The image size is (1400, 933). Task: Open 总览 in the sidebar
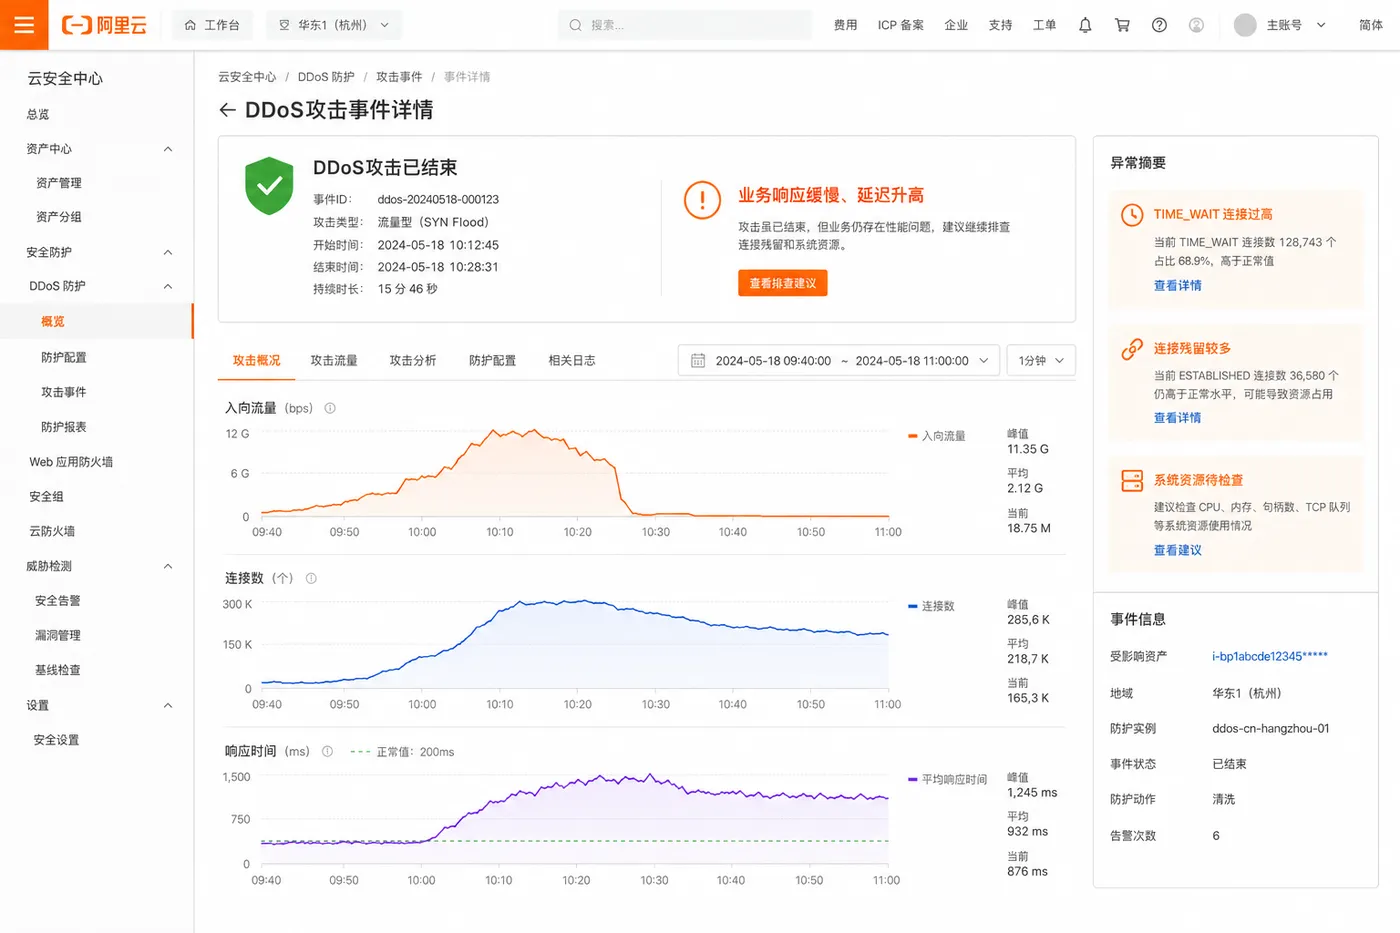click(x=38, y=114)
